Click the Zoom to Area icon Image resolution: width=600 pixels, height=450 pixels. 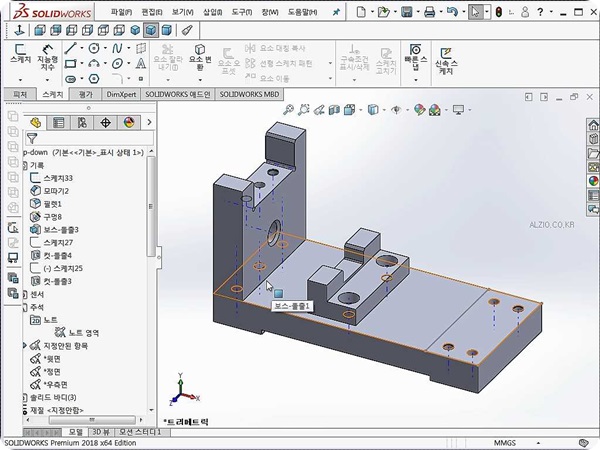[x=303, y=110]
